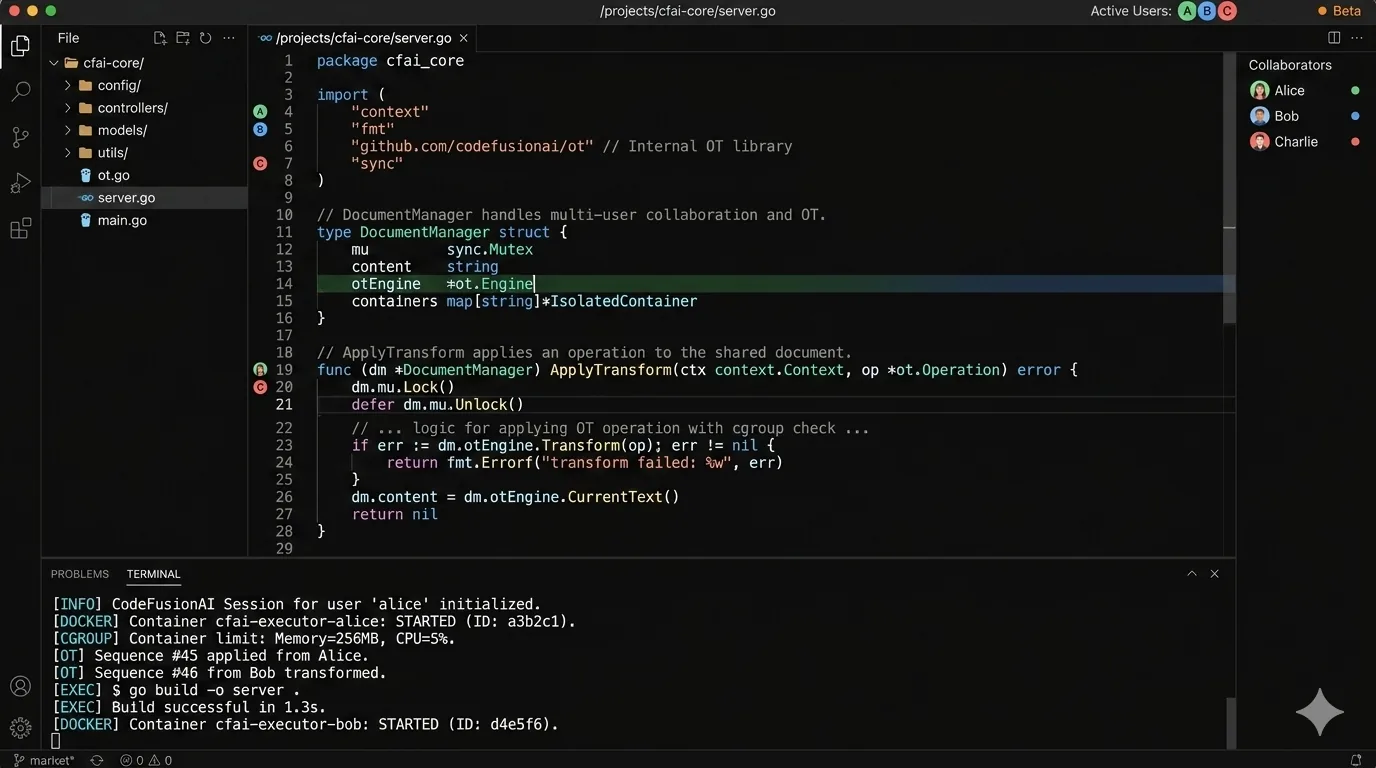Switch to the PROBLEMS tab

[x=80, y=574]
